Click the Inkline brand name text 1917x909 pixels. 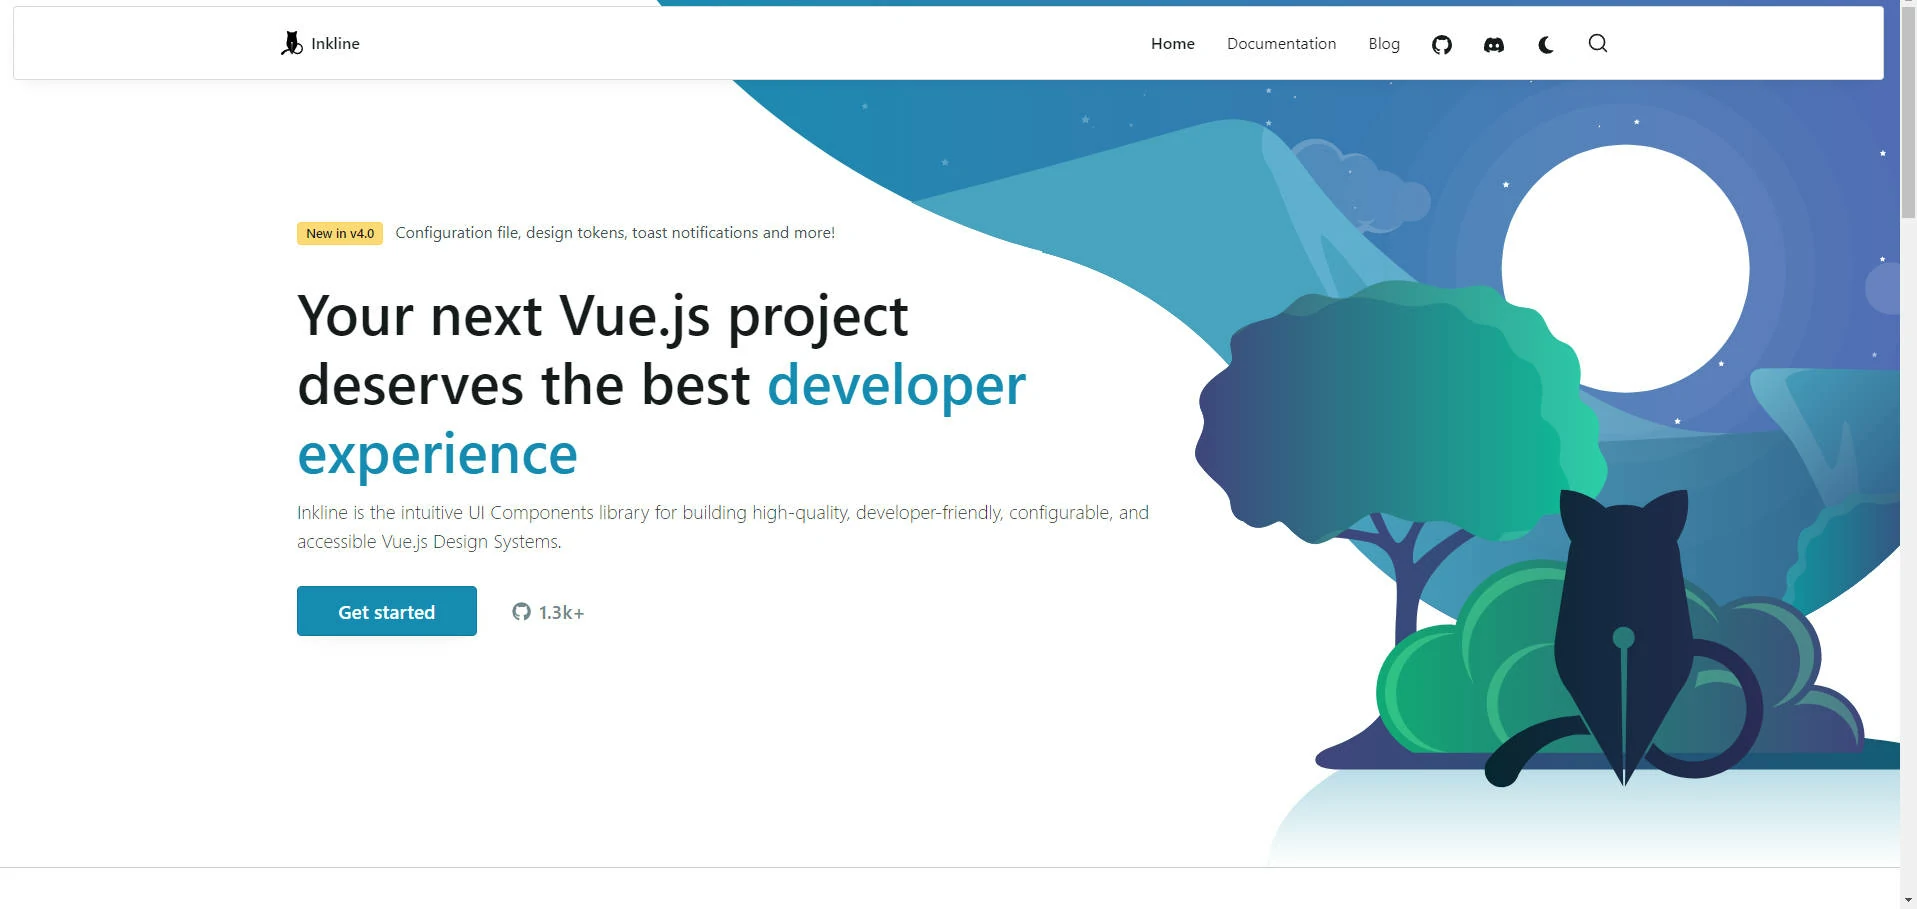click(335, 44)
